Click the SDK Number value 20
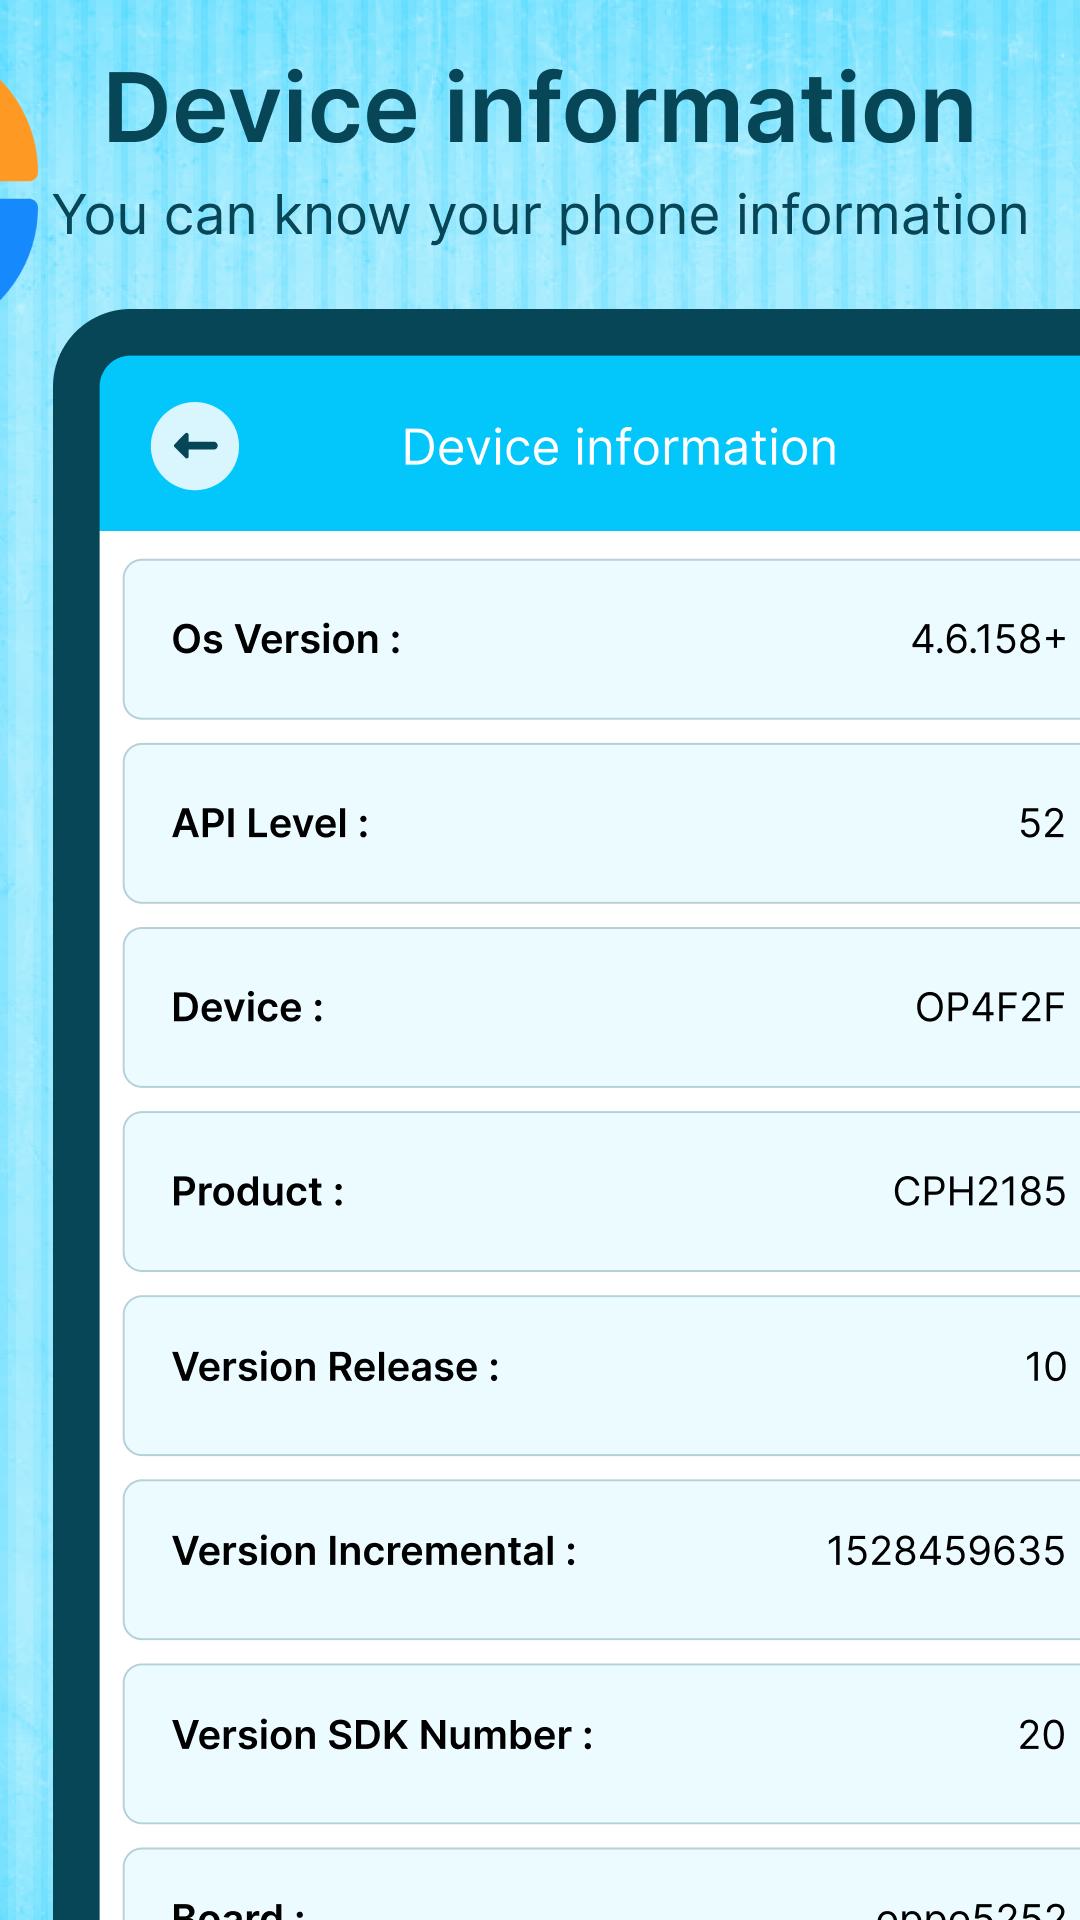 pyautogui.click(x=1042, y=1735)
